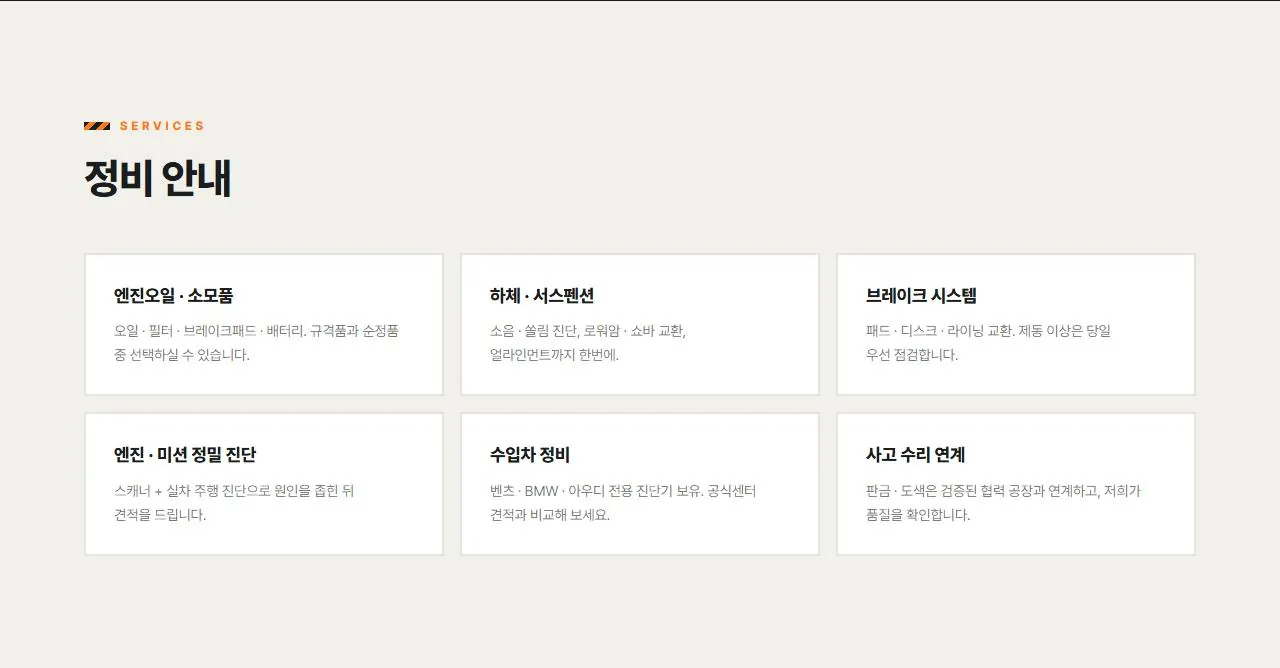Screen dimensions: 1280x668
Task: Click the 패드 · 디스크 · 라이닝 교환 description
Action: pyautogui.click(x=988, y=343)
